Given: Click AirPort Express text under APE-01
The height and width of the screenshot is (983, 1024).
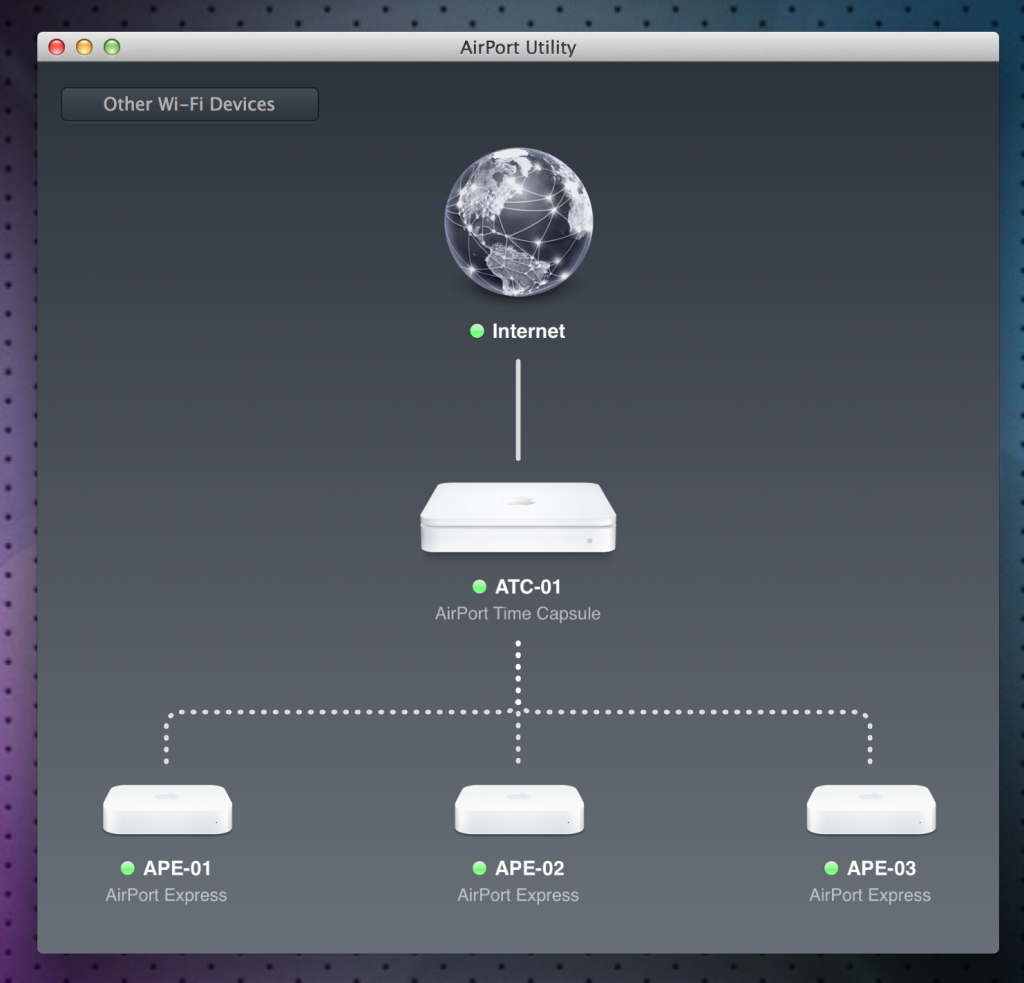Looking at the screenshot, I should pos(167,895).
